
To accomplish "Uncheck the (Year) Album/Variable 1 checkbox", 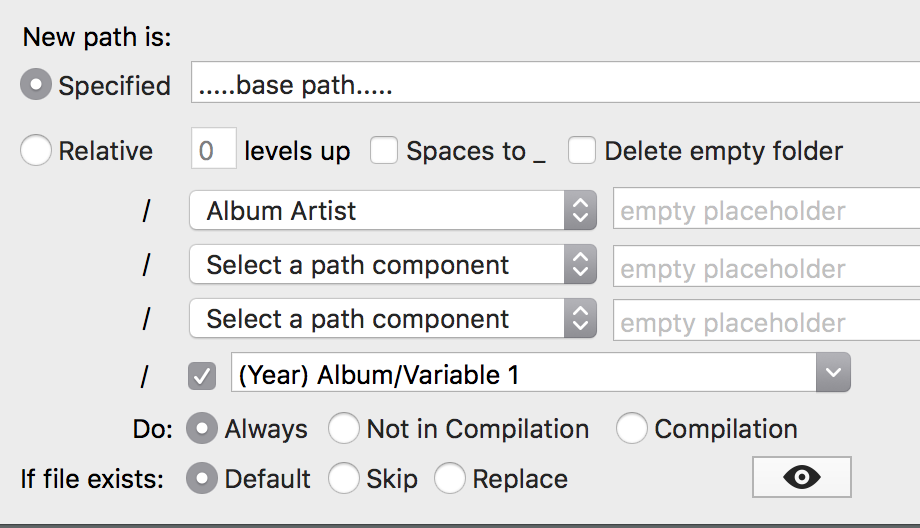I will (x=202, y=376).
